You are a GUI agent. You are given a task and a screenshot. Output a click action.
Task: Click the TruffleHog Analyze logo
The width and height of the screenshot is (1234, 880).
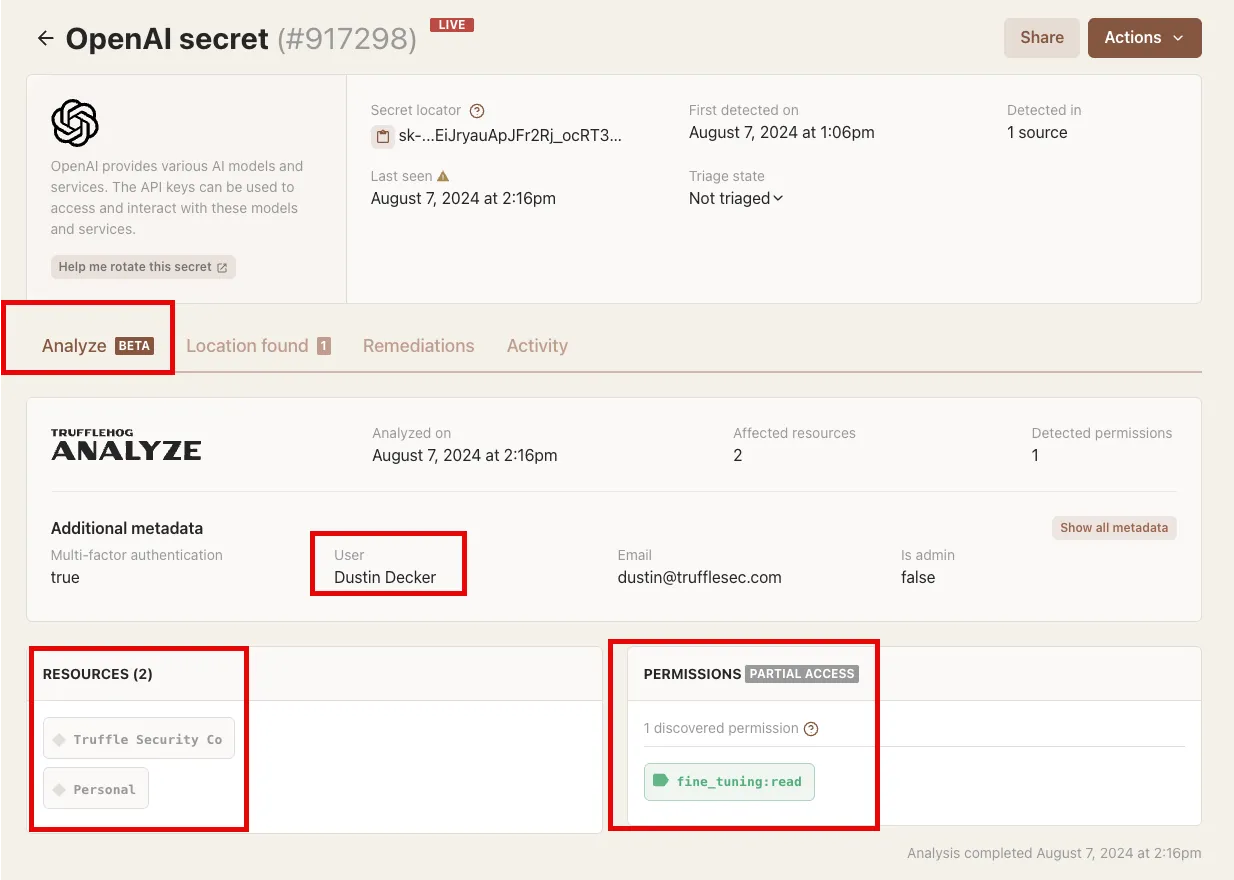pyautogui.click(x=126, y=445)
